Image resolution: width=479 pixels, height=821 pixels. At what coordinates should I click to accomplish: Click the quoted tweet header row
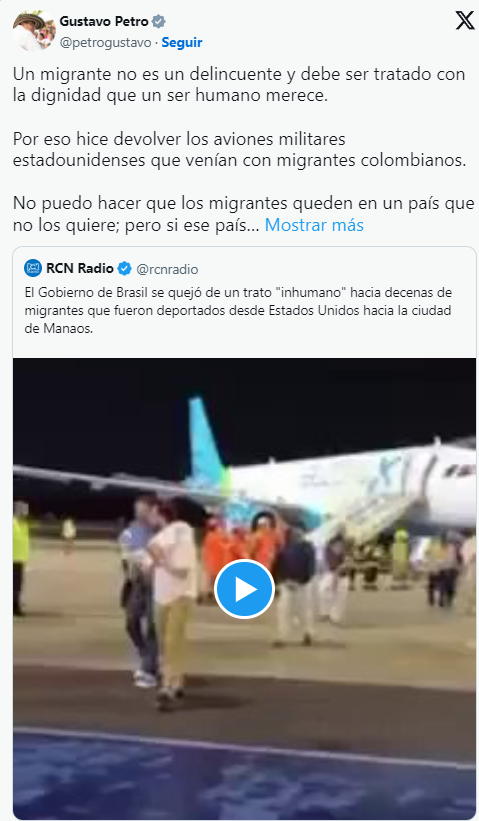(112, 269)
